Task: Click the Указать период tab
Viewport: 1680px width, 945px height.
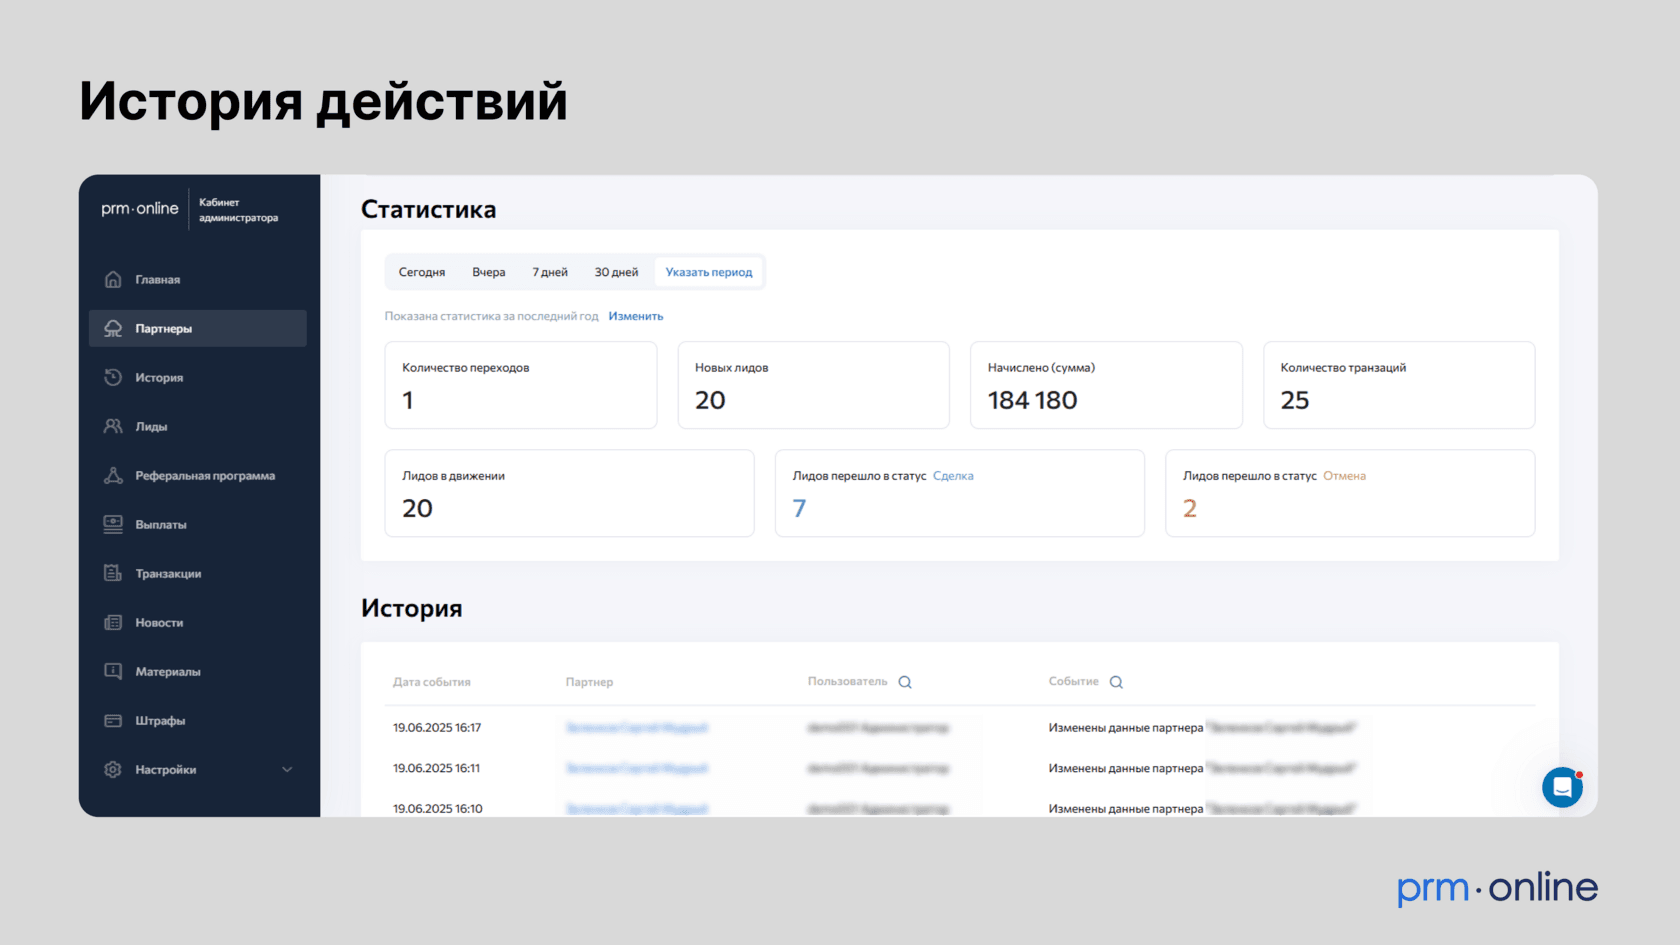Action: tap(709, 272)
